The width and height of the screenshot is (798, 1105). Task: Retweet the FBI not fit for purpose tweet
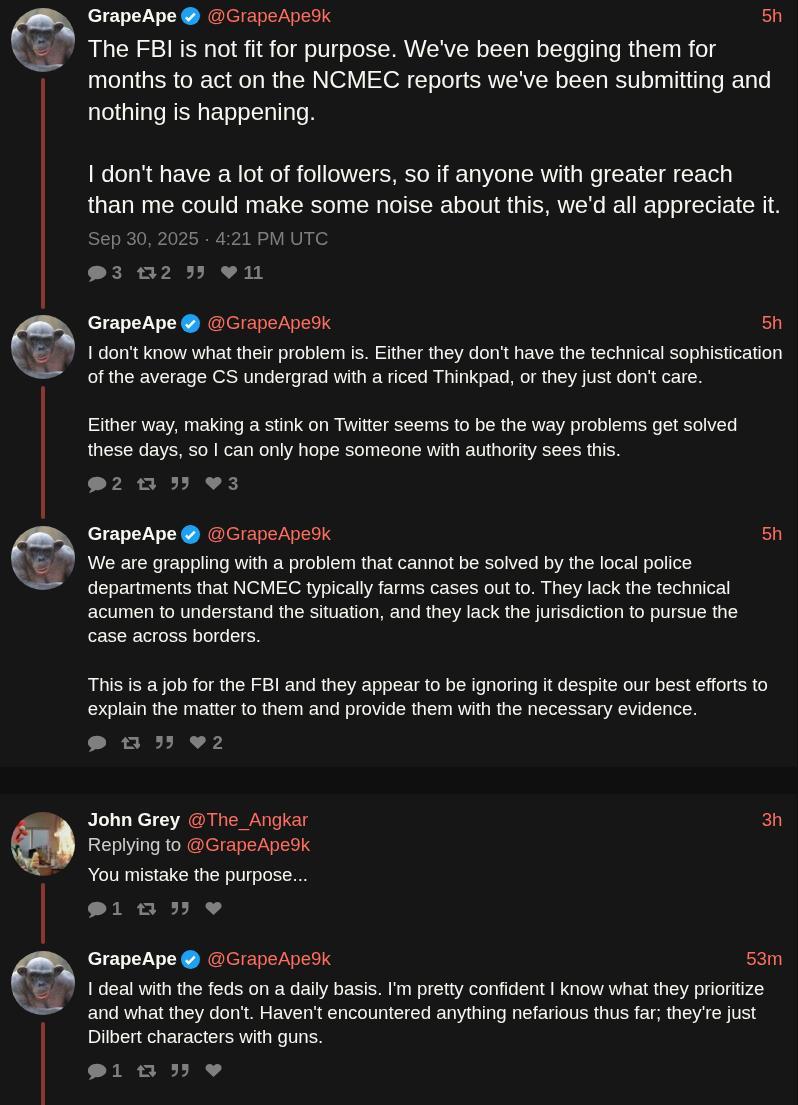[147, 273]
